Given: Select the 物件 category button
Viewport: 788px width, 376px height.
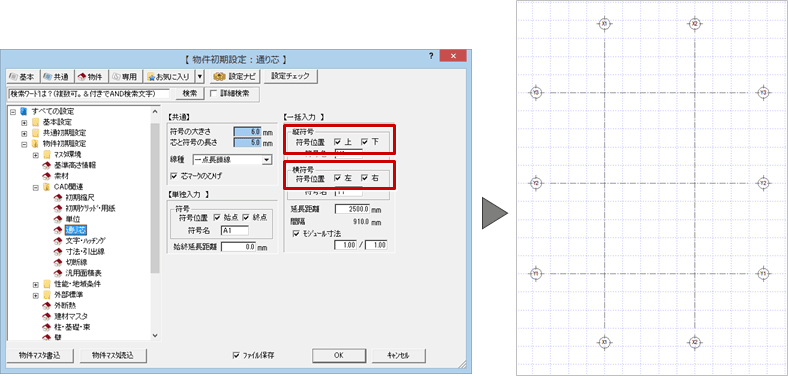Looking at the screenshot, I should point(90,77).
